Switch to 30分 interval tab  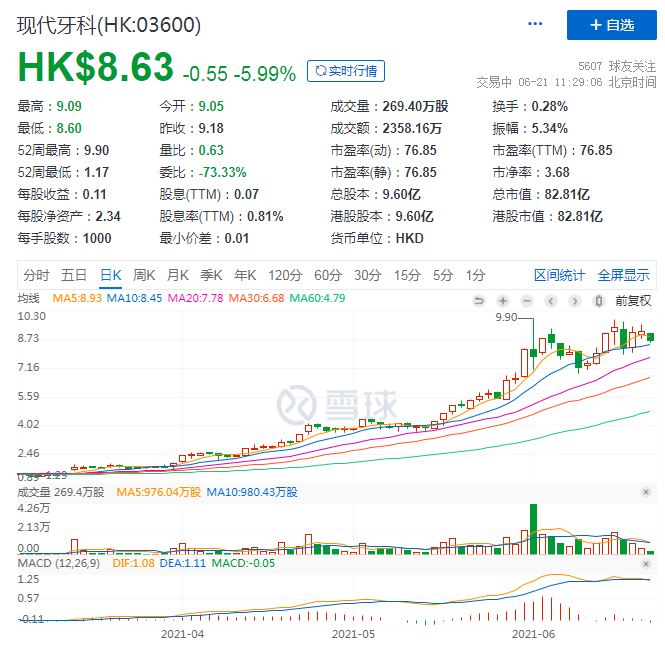coord(368,275)
